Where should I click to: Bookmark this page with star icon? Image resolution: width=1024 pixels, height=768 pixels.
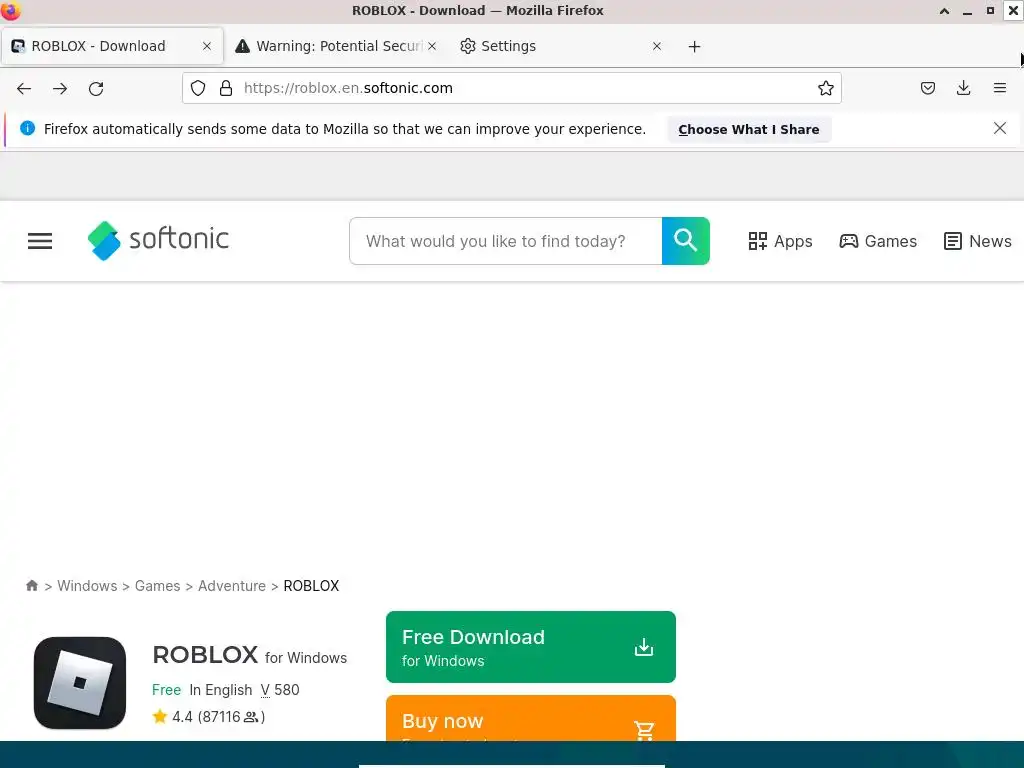(825, 88)
